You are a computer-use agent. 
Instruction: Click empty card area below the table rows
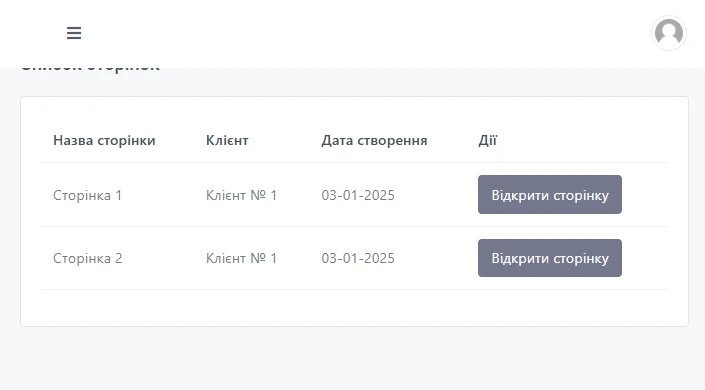pos(354,308)
